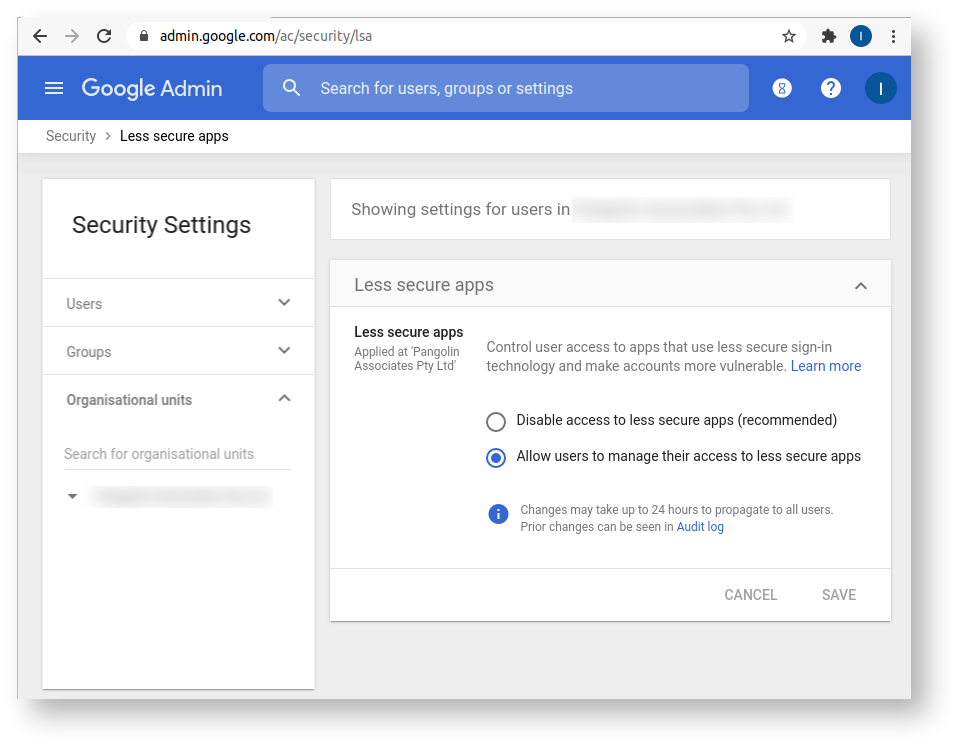Collapse the organisational unit tree arrow
Screen dimensions: 959x747
72,496
